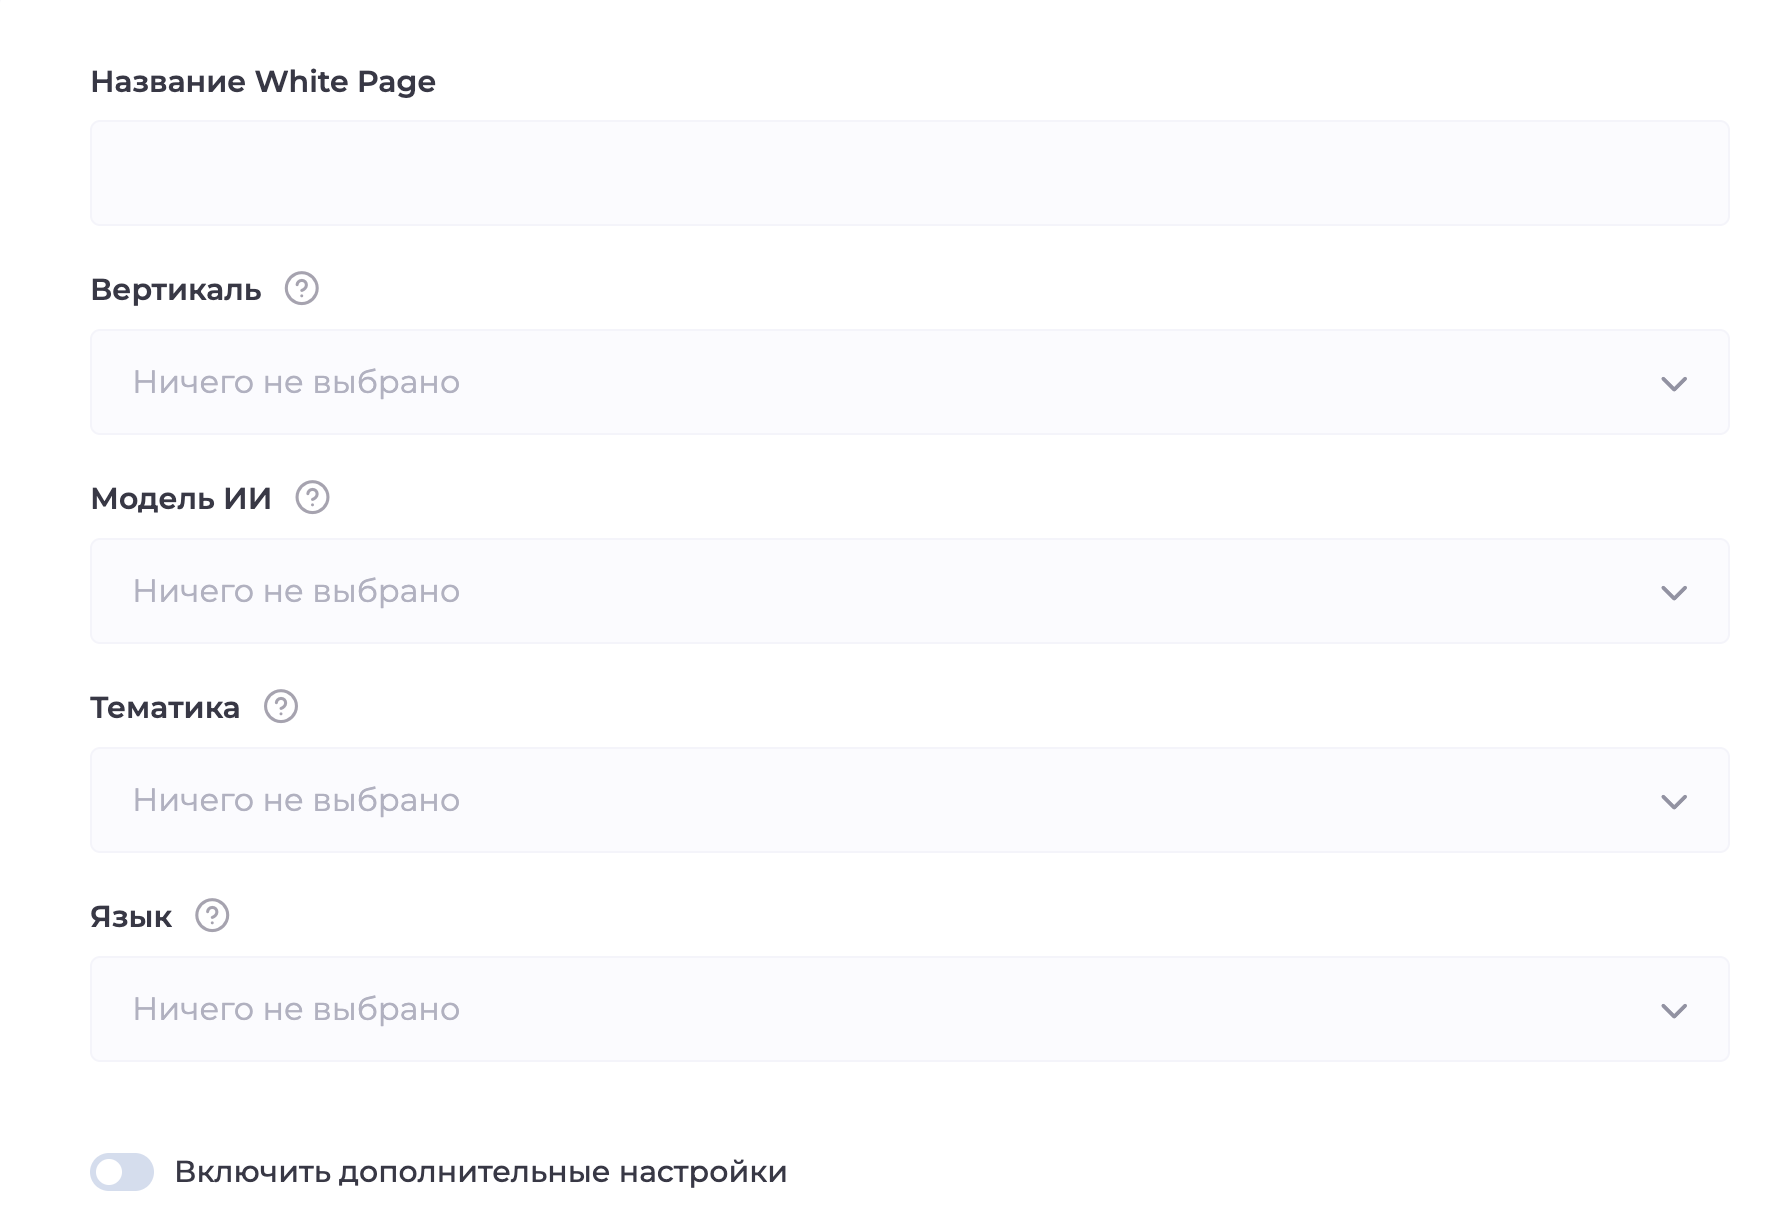Click the 'Тематика' label text

pyautogui.click(x=165, y=708)
